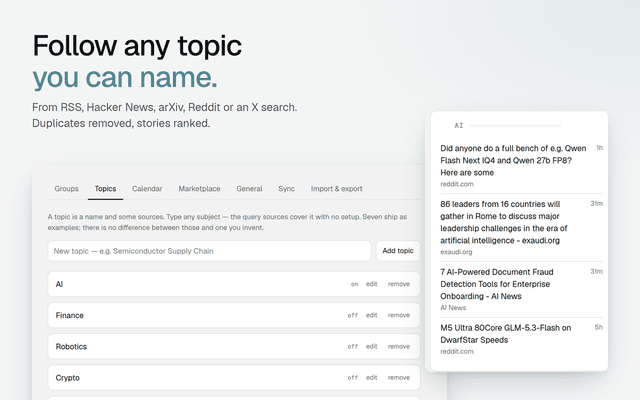Remove the AI topic
This screenshot has width=640, height=400.
(x=399, y=284)
